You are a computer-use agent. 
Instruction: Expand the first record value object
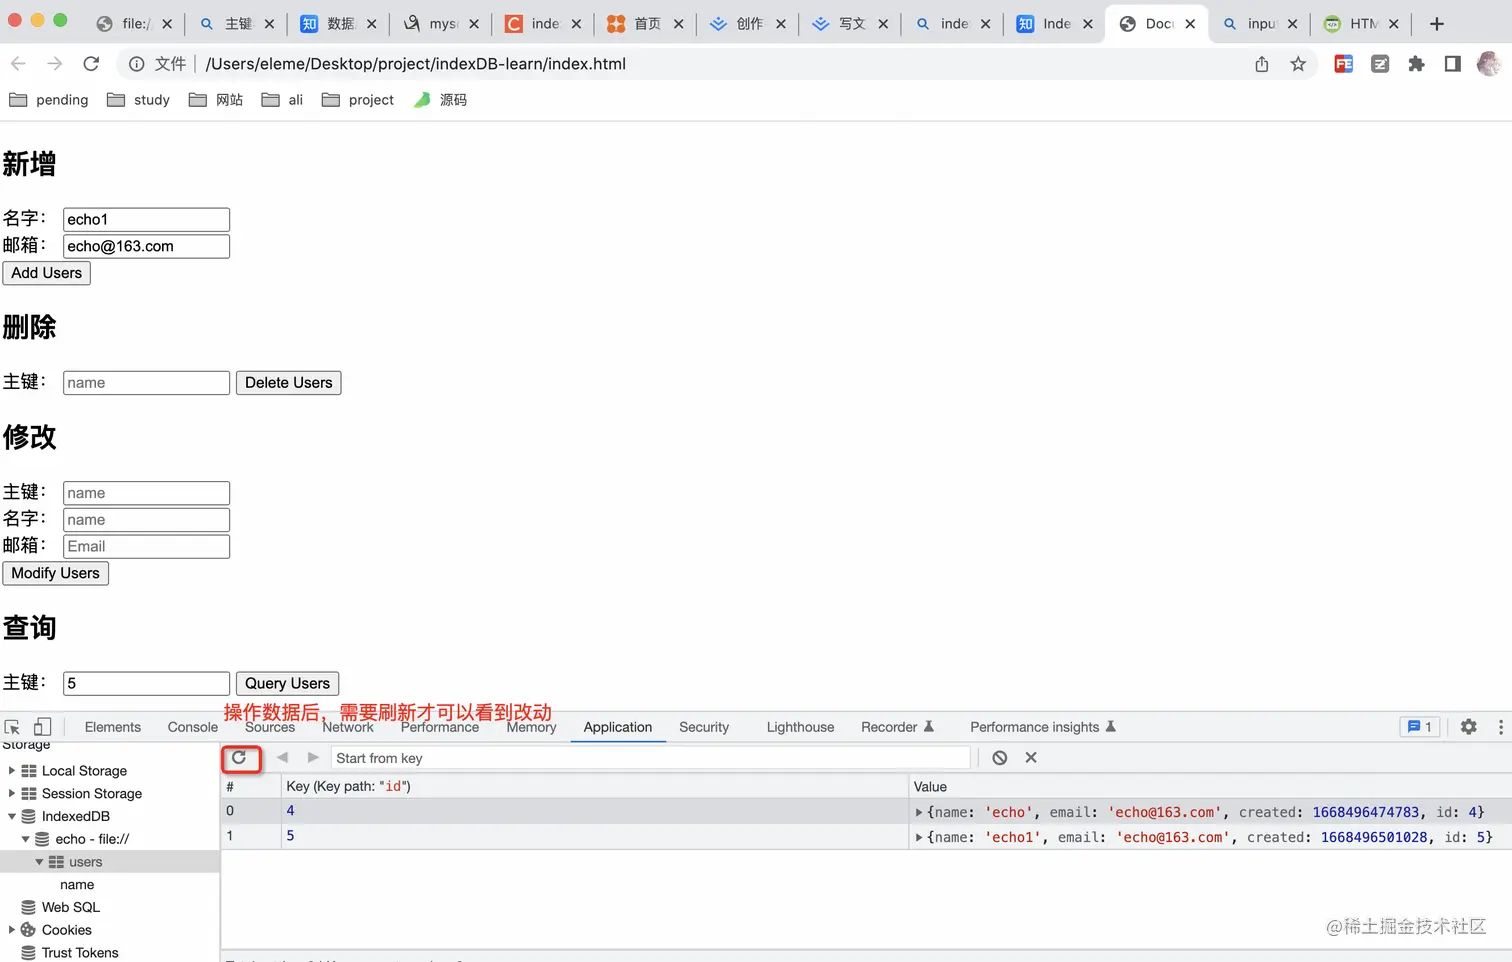[x=919, y=812]
